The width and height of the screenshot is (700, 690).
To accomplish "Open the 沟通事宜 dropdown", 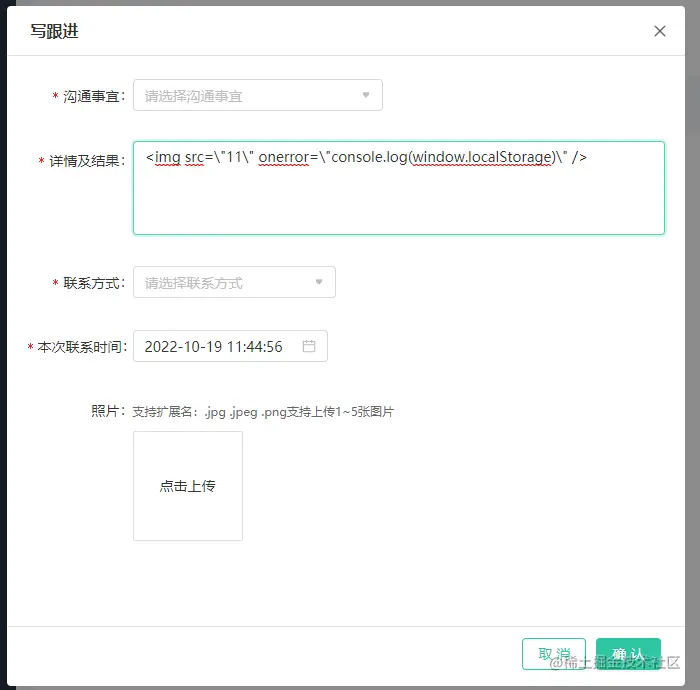I will point(258,95).
